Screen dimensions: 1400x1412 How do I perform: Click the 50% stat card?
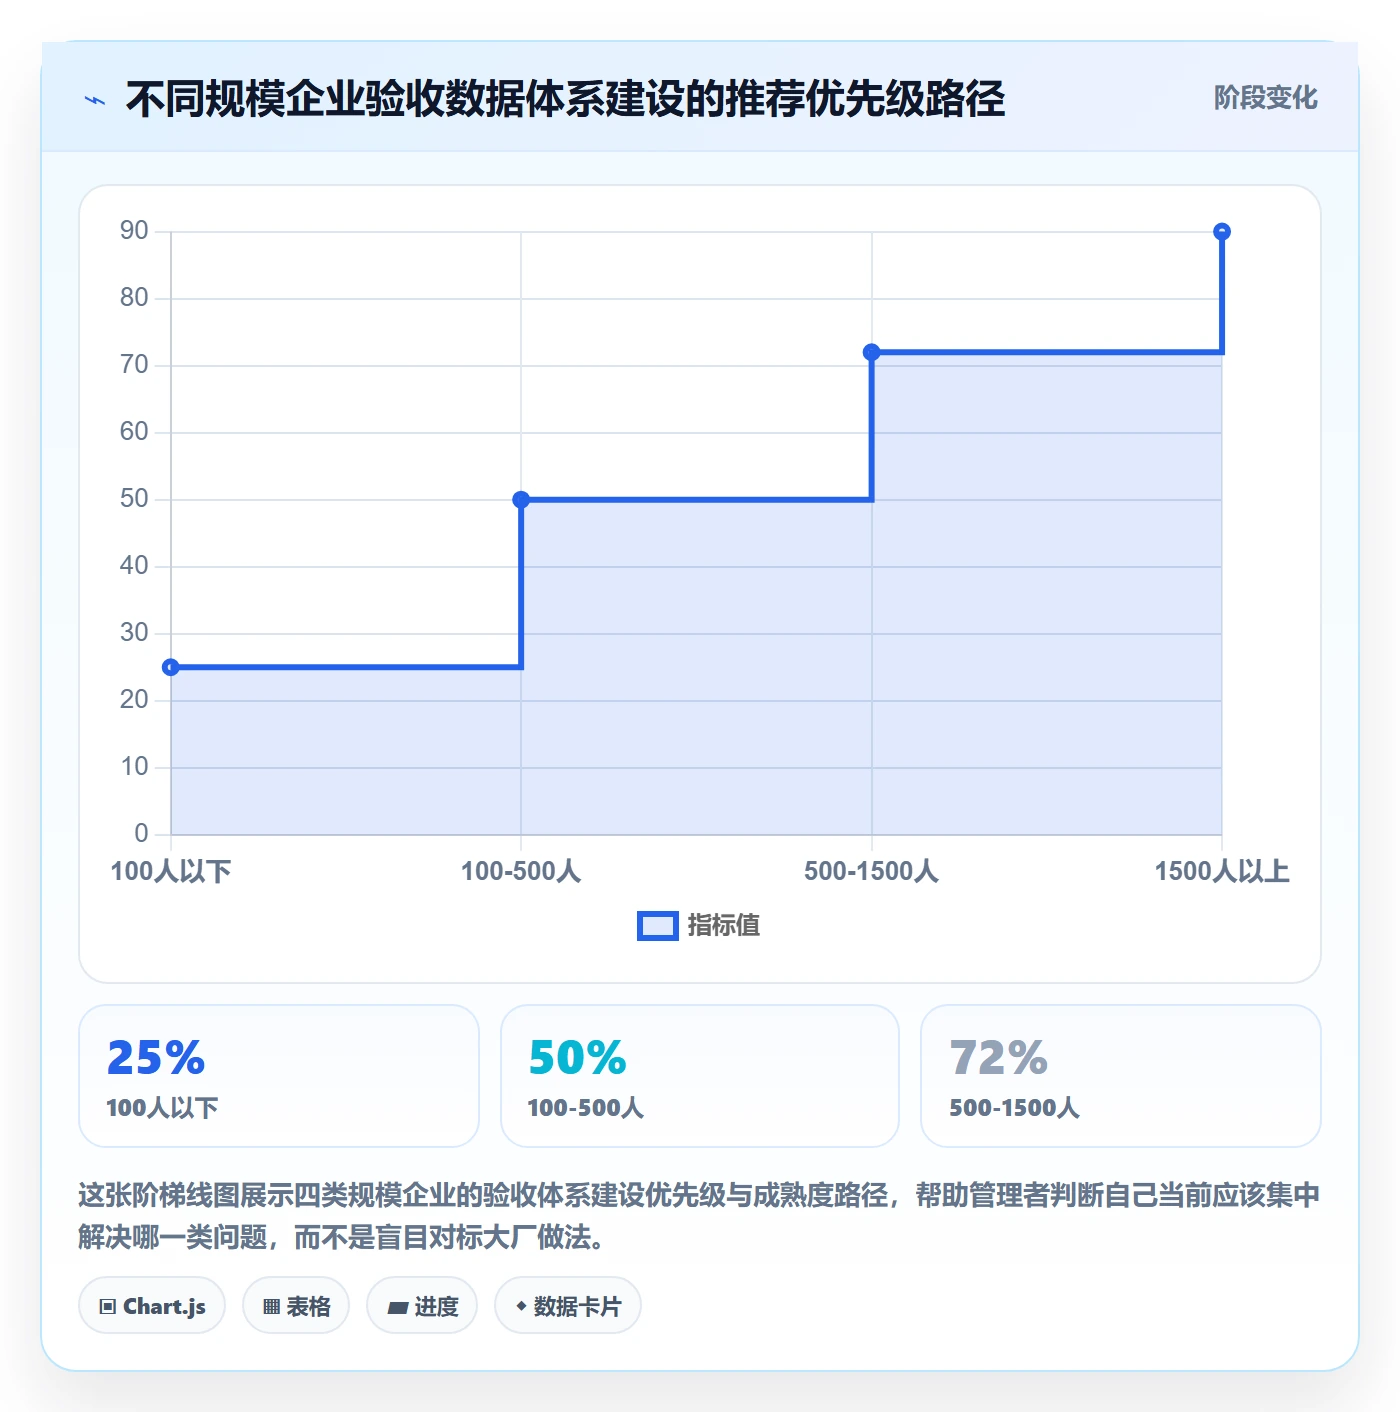[700, 1076]
